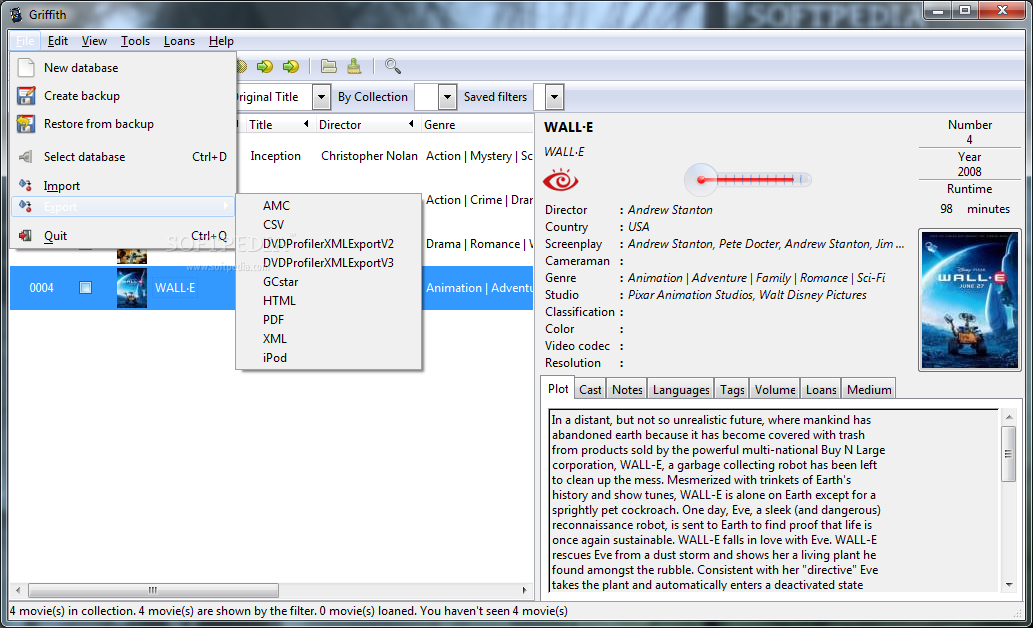Open the View menu
The width and height of the screenshot is (1033, 628).
pos(94,41)
